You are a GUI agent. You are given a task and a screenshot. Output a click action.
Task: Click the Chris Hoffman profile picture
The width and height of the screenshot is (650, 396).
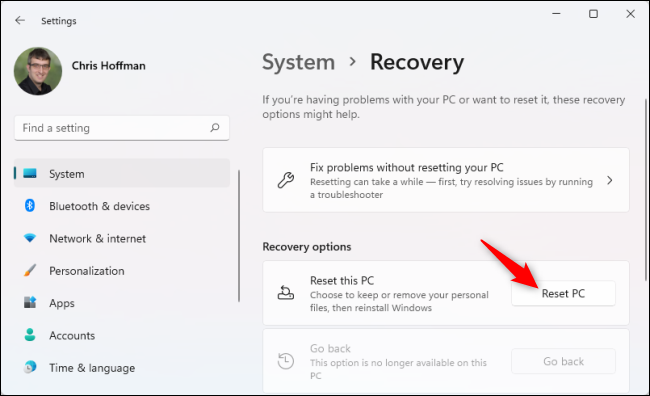38,71
